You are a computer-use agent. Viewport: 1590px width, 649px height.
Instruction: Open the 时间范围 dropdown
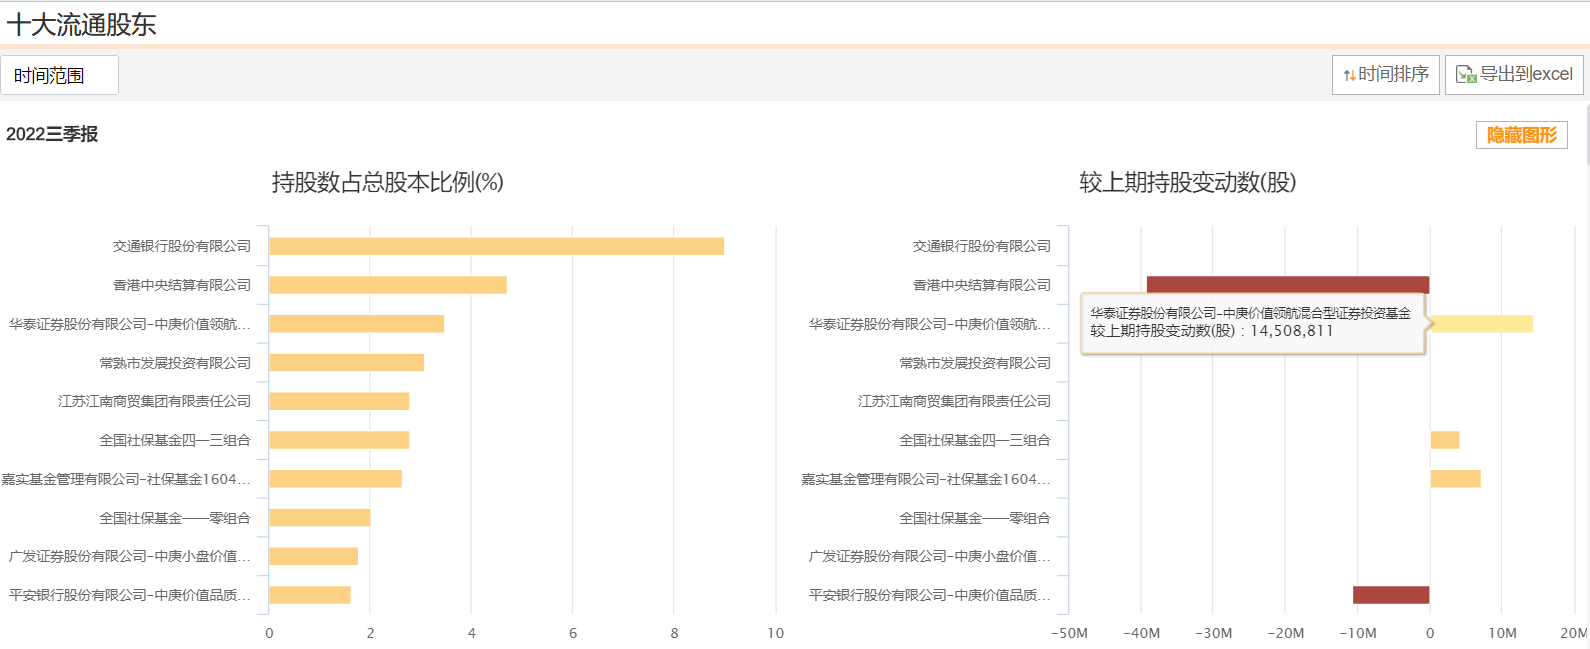pos(59,75)
